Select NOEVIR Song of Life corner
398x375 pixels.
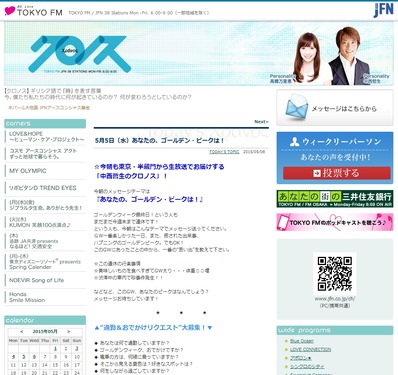click(x=36, y=280)
